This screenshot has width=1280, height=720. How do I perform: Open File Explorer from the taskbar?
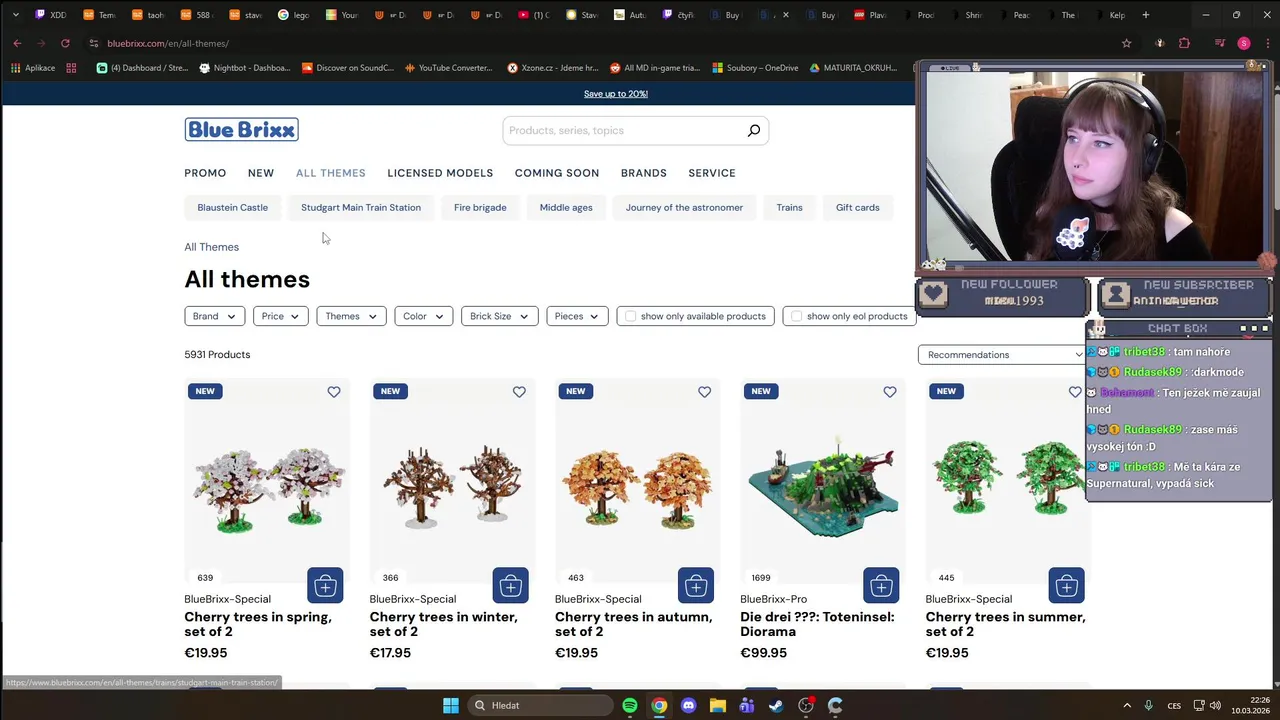click(717, 705)
